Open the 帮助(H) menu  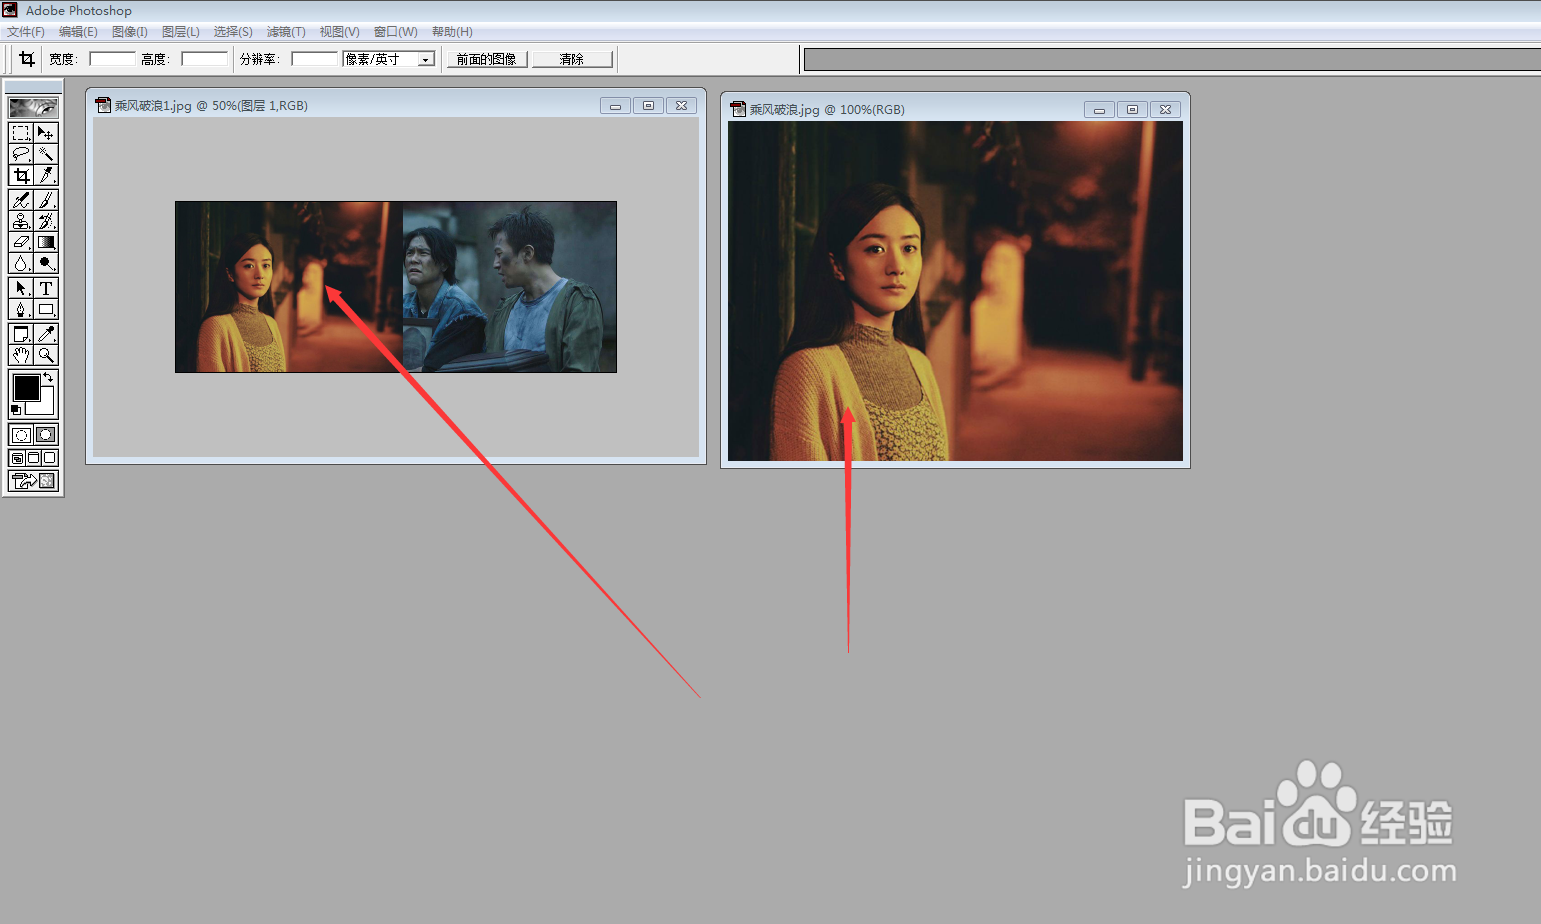pos(452,32)
